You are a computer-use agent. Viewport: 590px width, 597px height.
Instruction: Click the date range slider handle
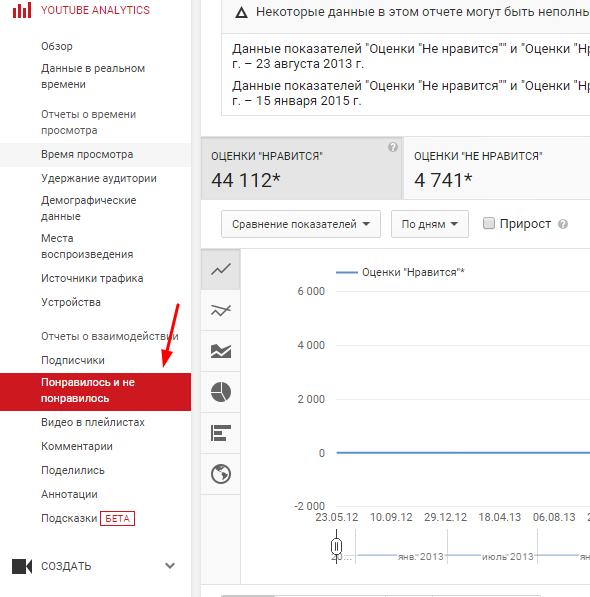[336, 547]
